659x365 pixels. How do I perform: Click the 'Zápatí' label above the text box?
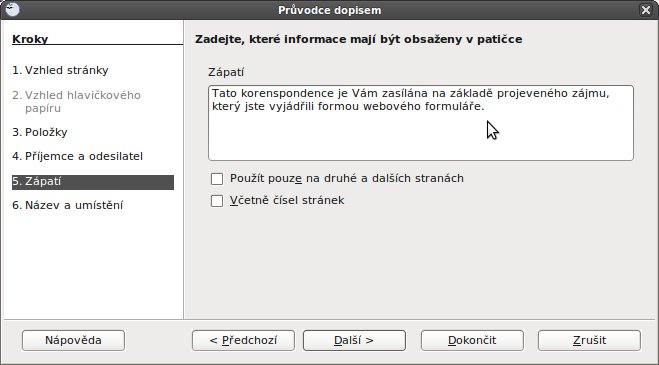tap(226, 72)
